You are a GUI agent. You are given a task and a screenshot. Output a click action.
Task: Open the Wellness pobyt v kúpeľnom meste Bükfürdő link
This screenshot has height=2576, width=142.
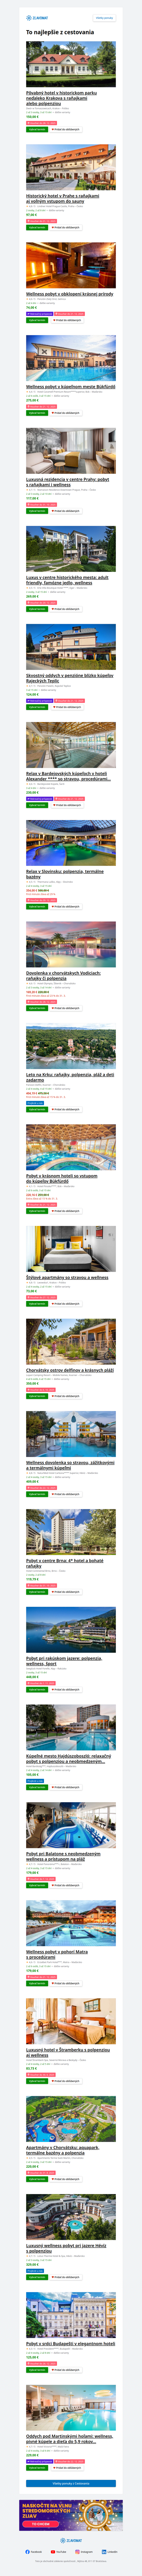click(70, 386)
